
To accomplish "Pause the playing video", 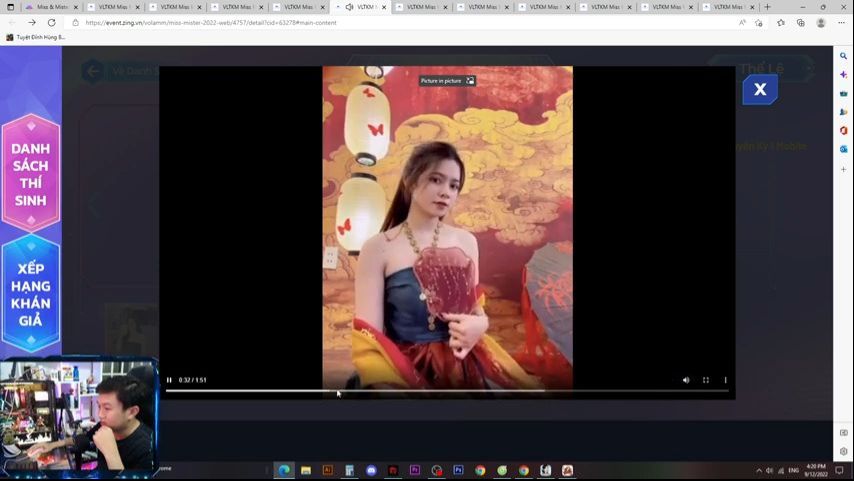I will (169, 380).
